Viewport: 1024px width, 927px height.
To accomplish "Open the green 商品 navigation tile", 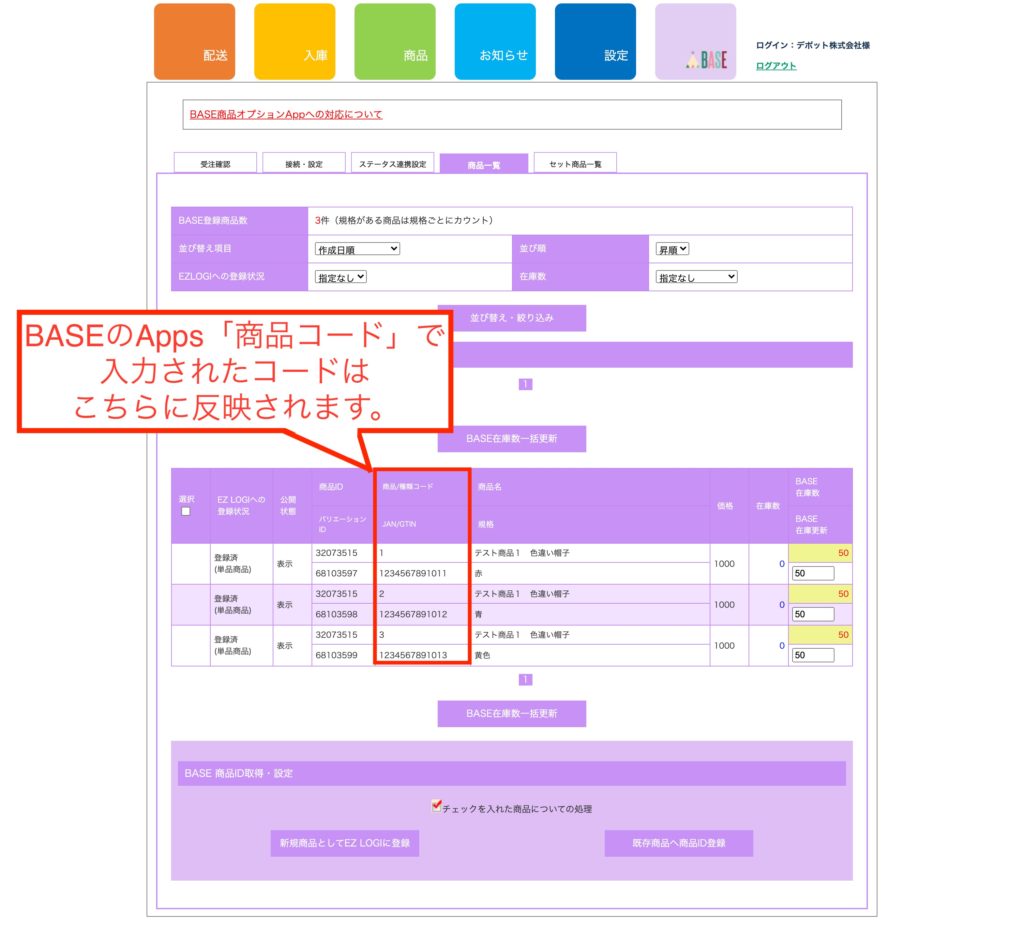I will 394,42.
